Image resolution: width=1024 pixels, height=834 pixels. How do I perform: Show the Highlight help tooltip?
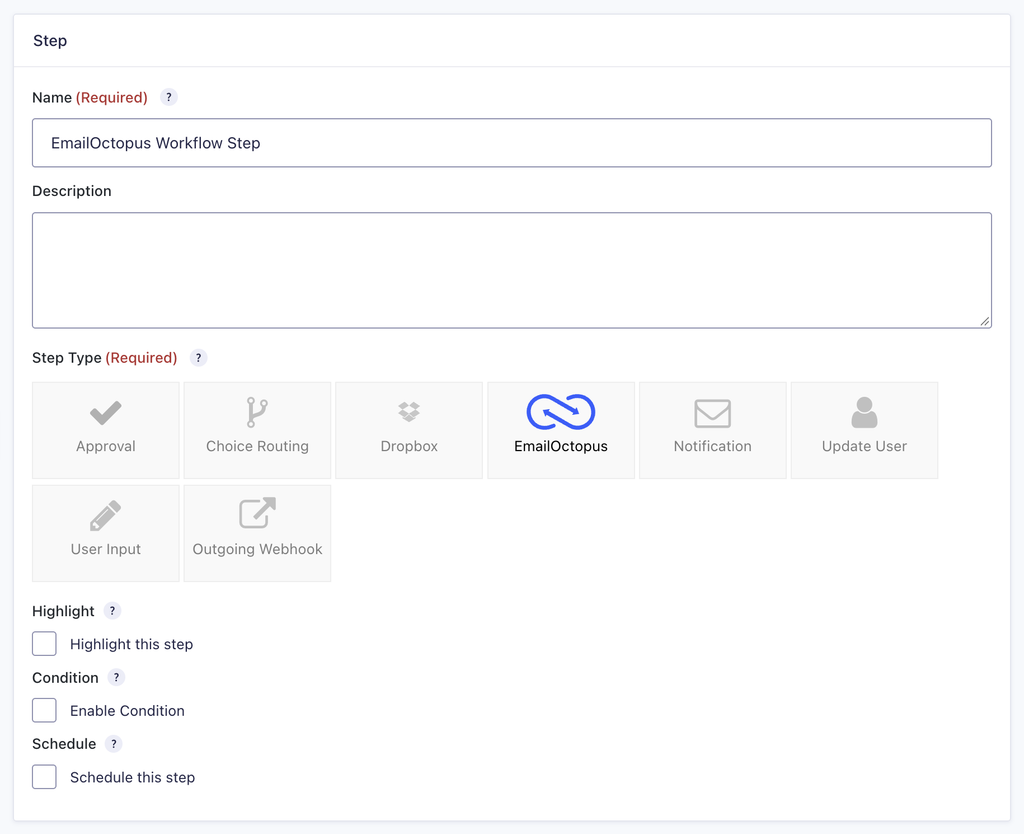tap(112, 611)
